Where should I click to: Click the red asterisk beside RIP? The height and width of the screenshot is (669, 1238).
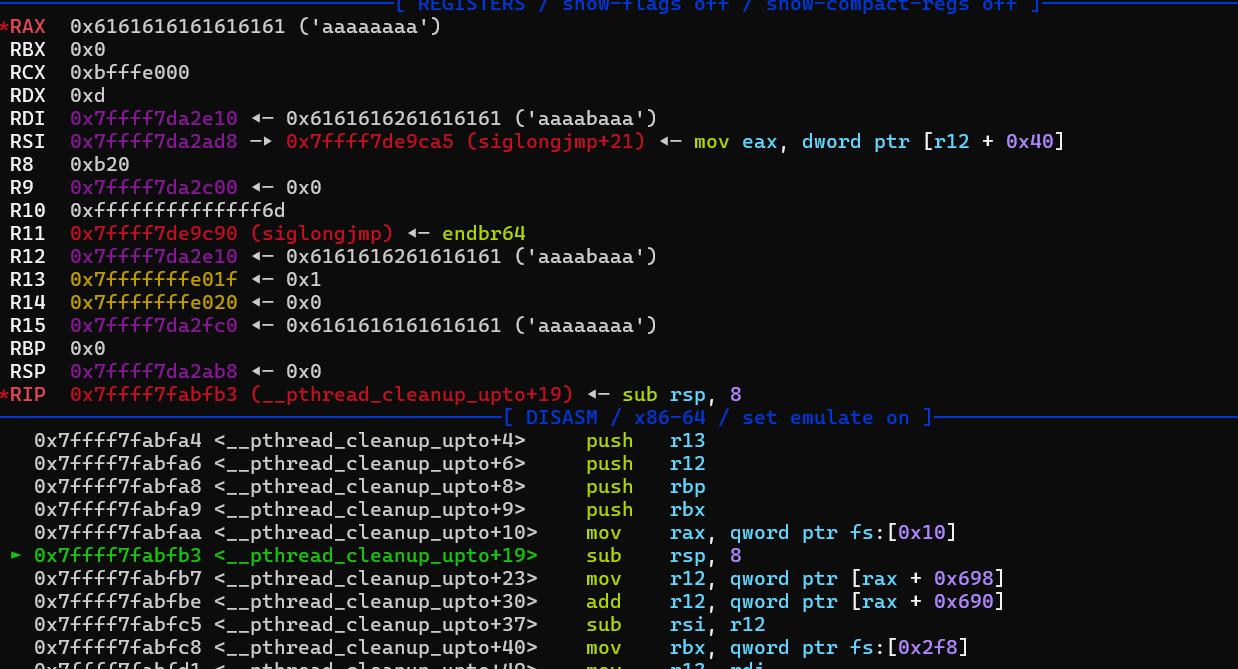[5, 395]
